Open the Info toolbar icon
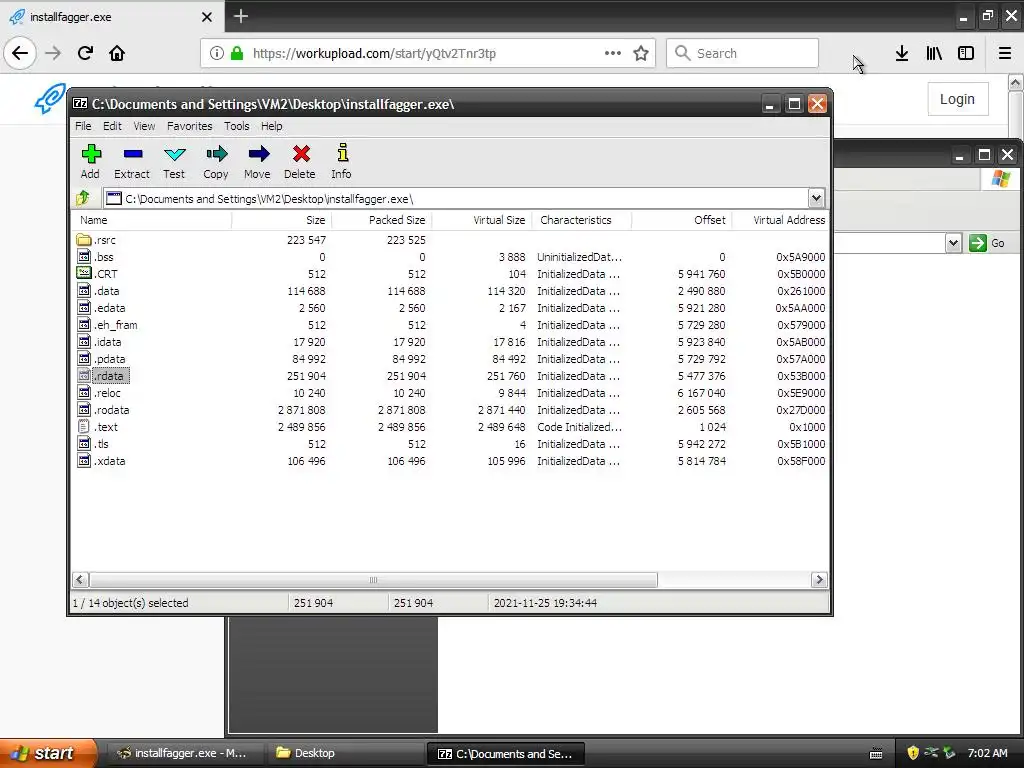This screenshot has height=768, width=1024. [342, 161]
